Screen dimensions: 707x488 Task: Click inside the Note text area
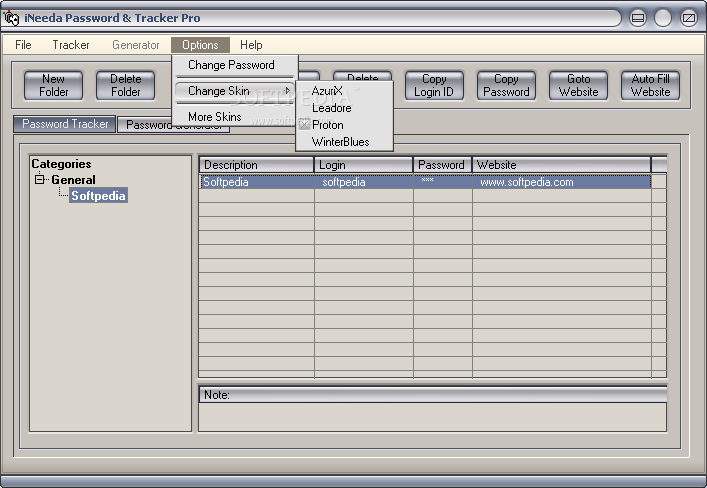point(432,417)
